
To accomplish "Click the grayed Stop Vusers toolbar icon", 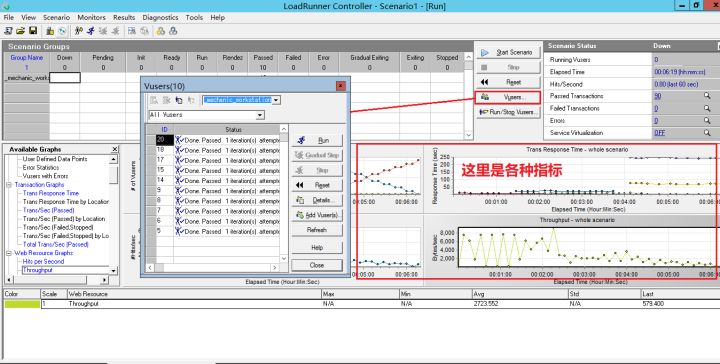I will coord(115,31).
